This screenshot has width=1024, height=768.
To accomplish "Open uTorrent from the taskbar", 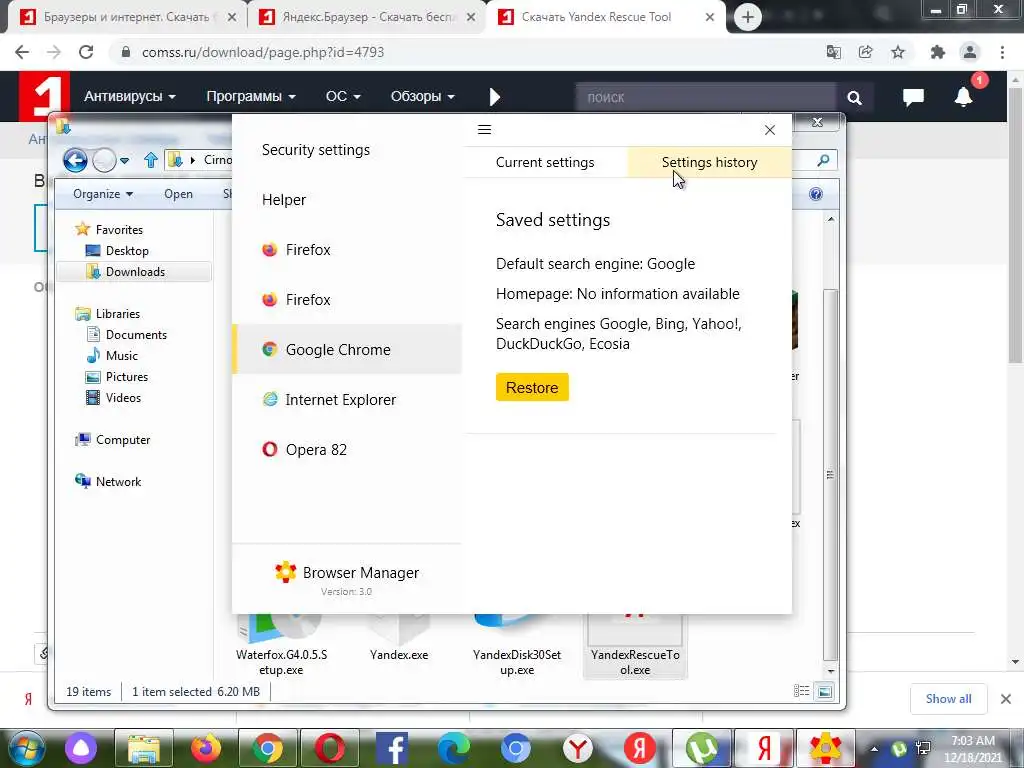I will (701, 748).
